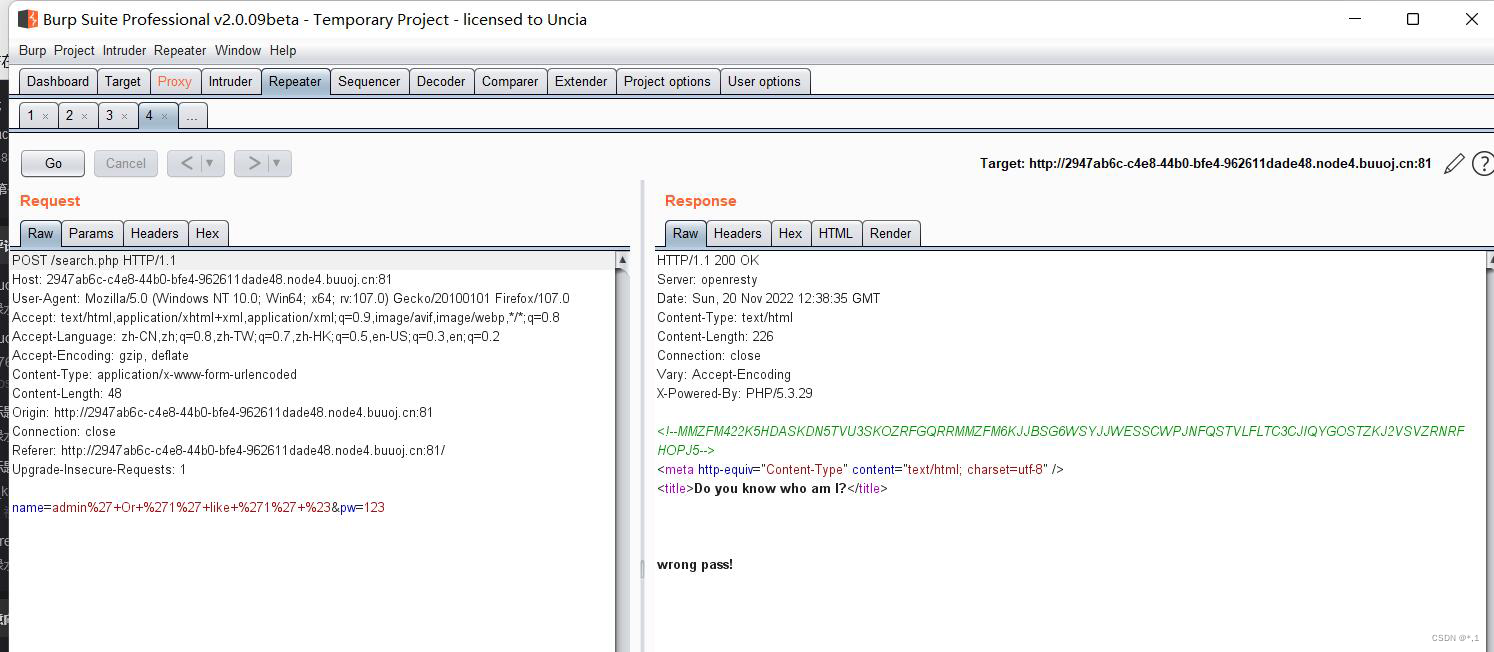Click the User-Agent request header line

(x=291, y=298)
